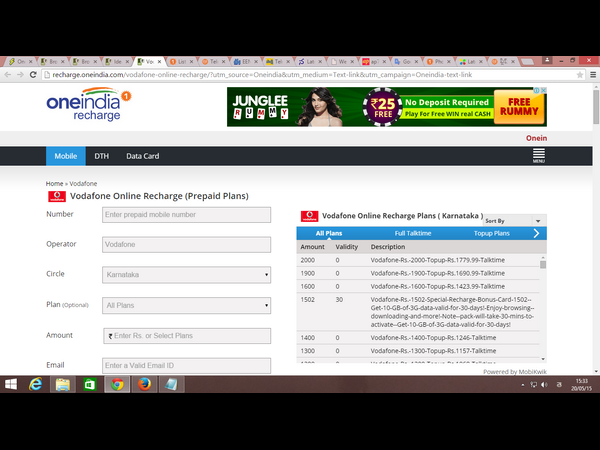The height and width of the screenshot is (450, 600).
Task: Switch to the Full Talktime tab
Action: (413, 233)
